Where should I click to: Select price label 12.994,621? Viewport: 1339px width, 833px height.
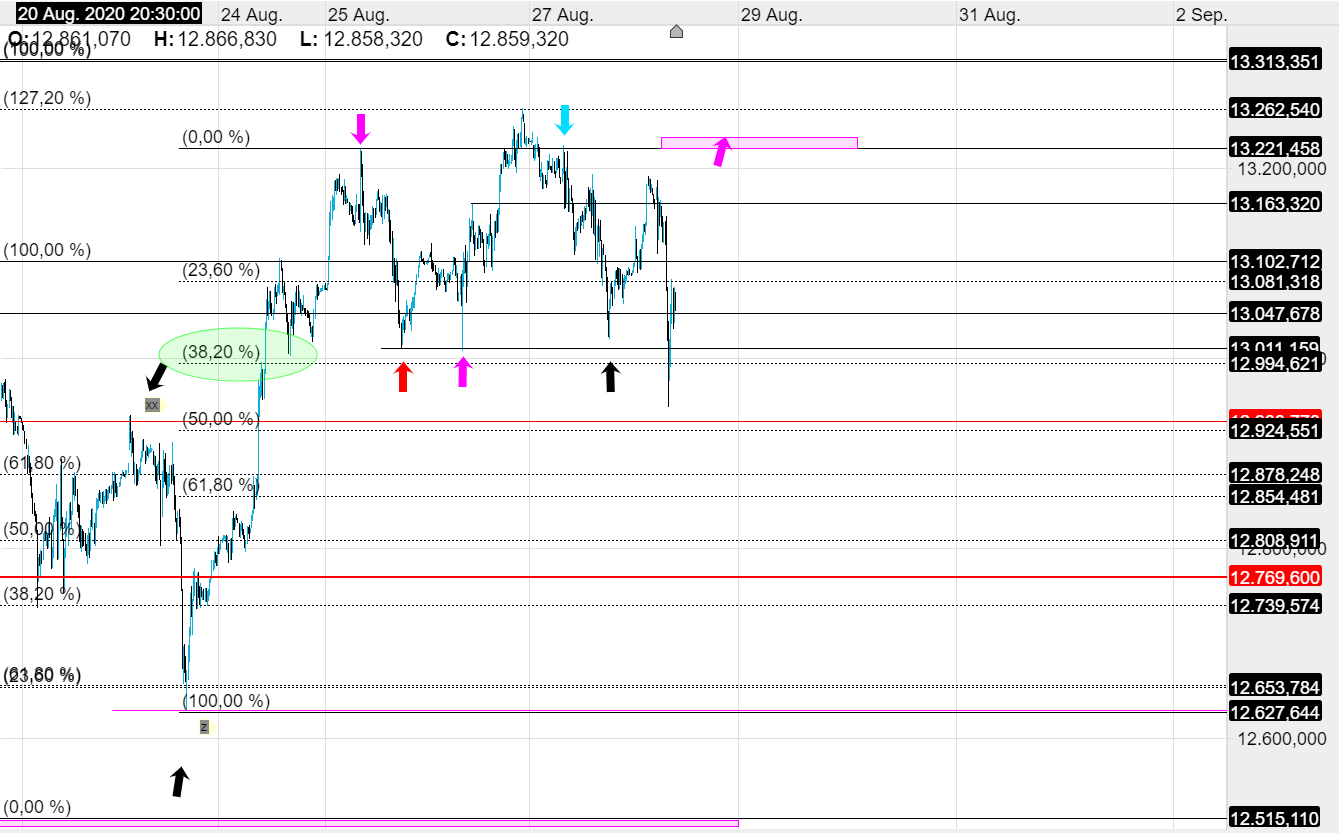tap(1275, 363)
